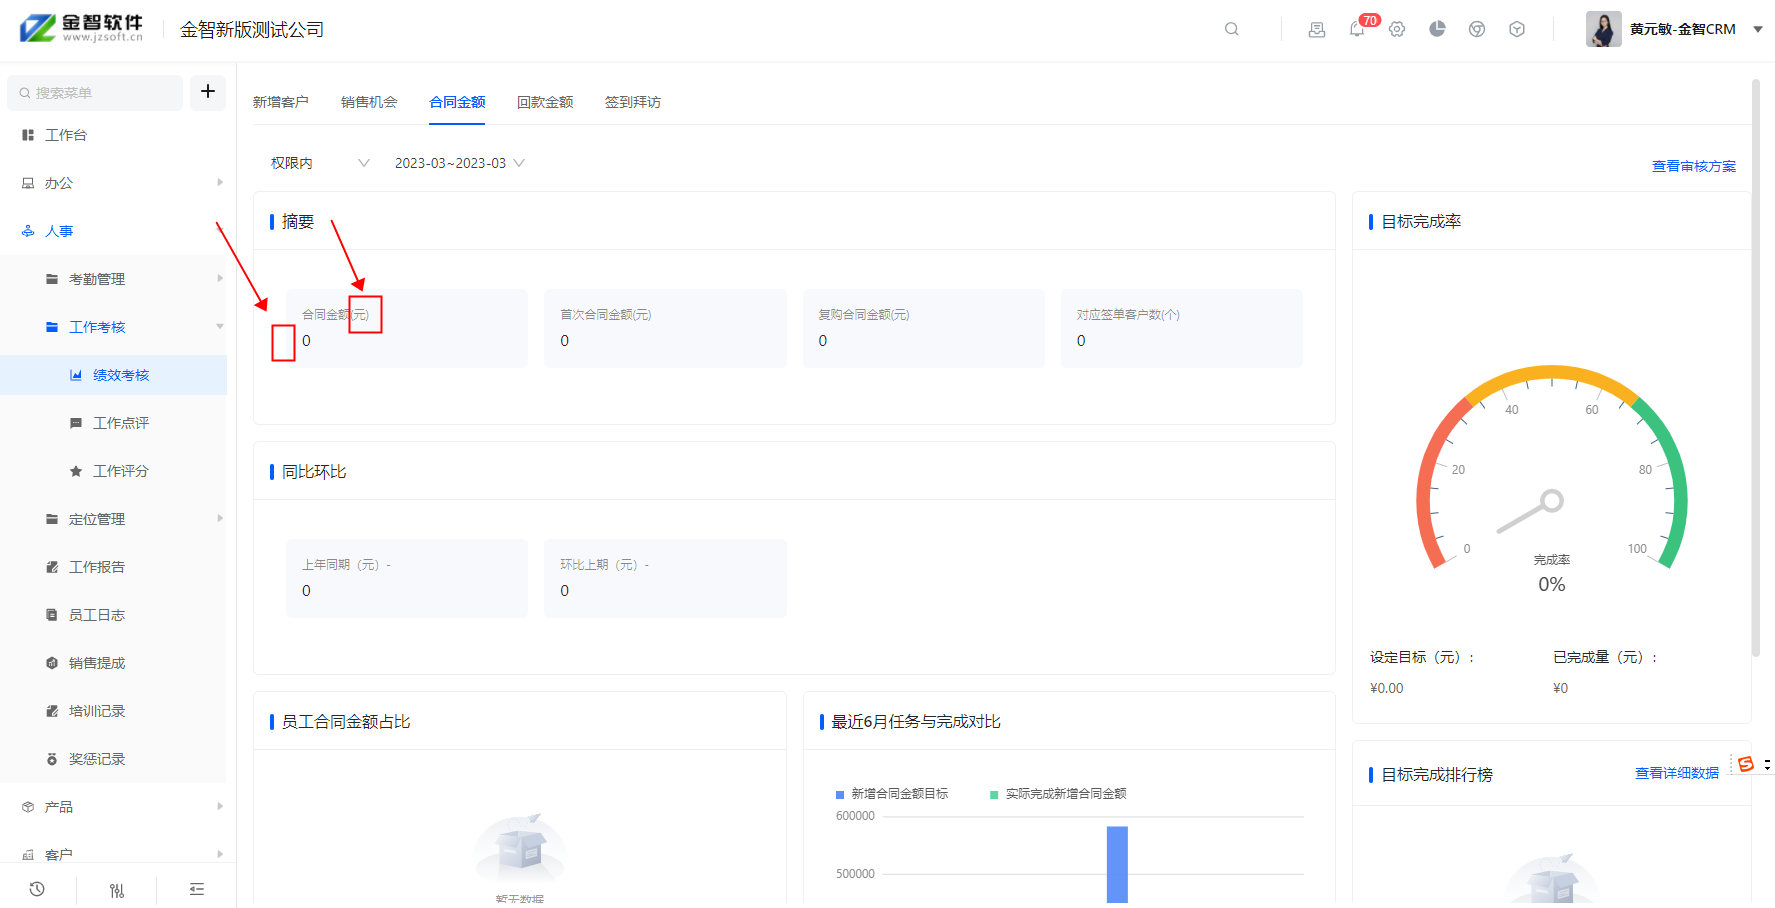Switch to the 回款金额 tab
Image resolution: width=1775 pixels, height=908 pixels.
(545, 102)
